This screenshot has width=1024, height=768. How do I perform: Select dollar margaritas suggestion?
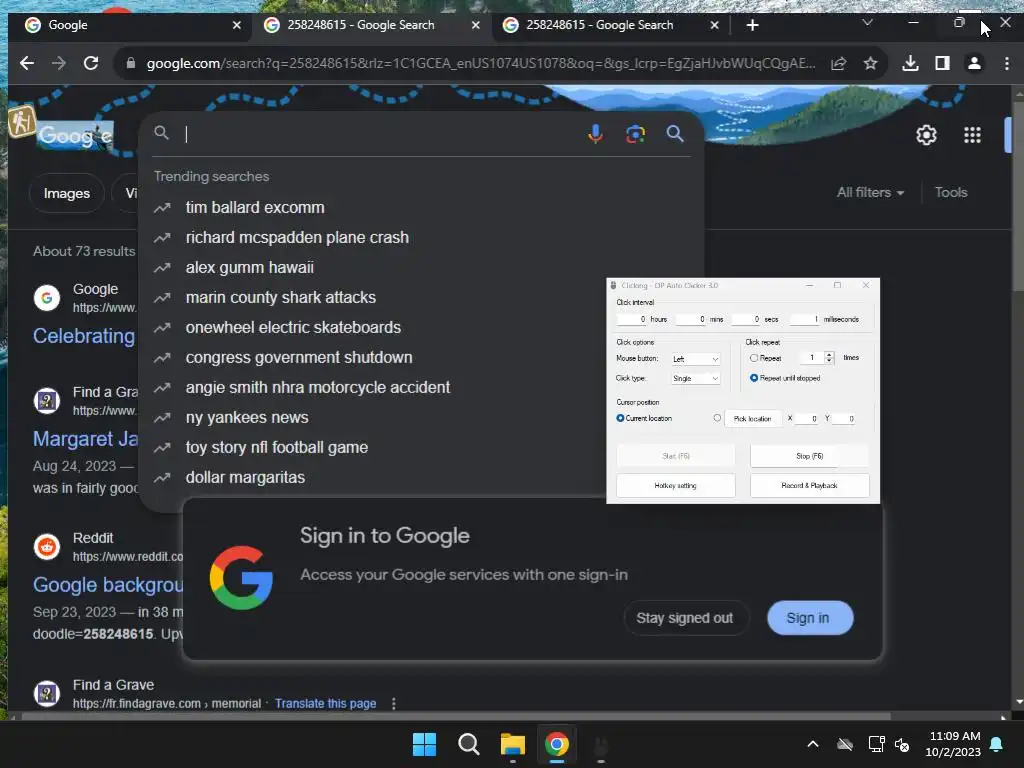245,477
